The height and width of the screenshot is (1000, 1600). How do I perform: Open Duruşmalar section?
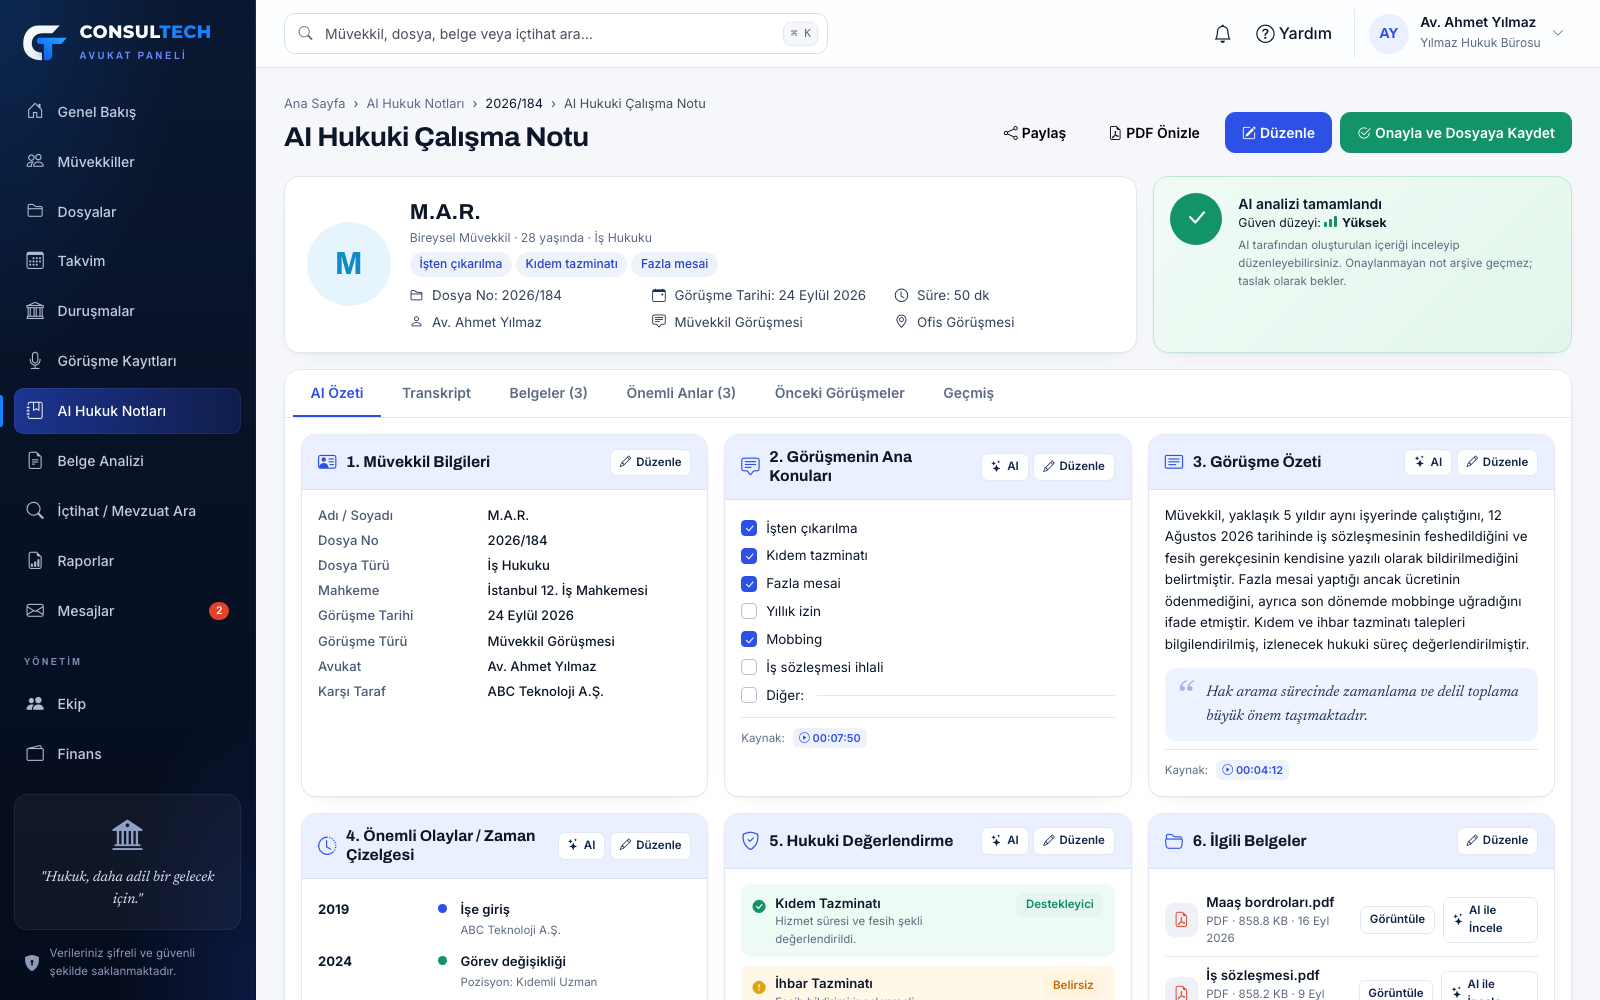[127, 311]
